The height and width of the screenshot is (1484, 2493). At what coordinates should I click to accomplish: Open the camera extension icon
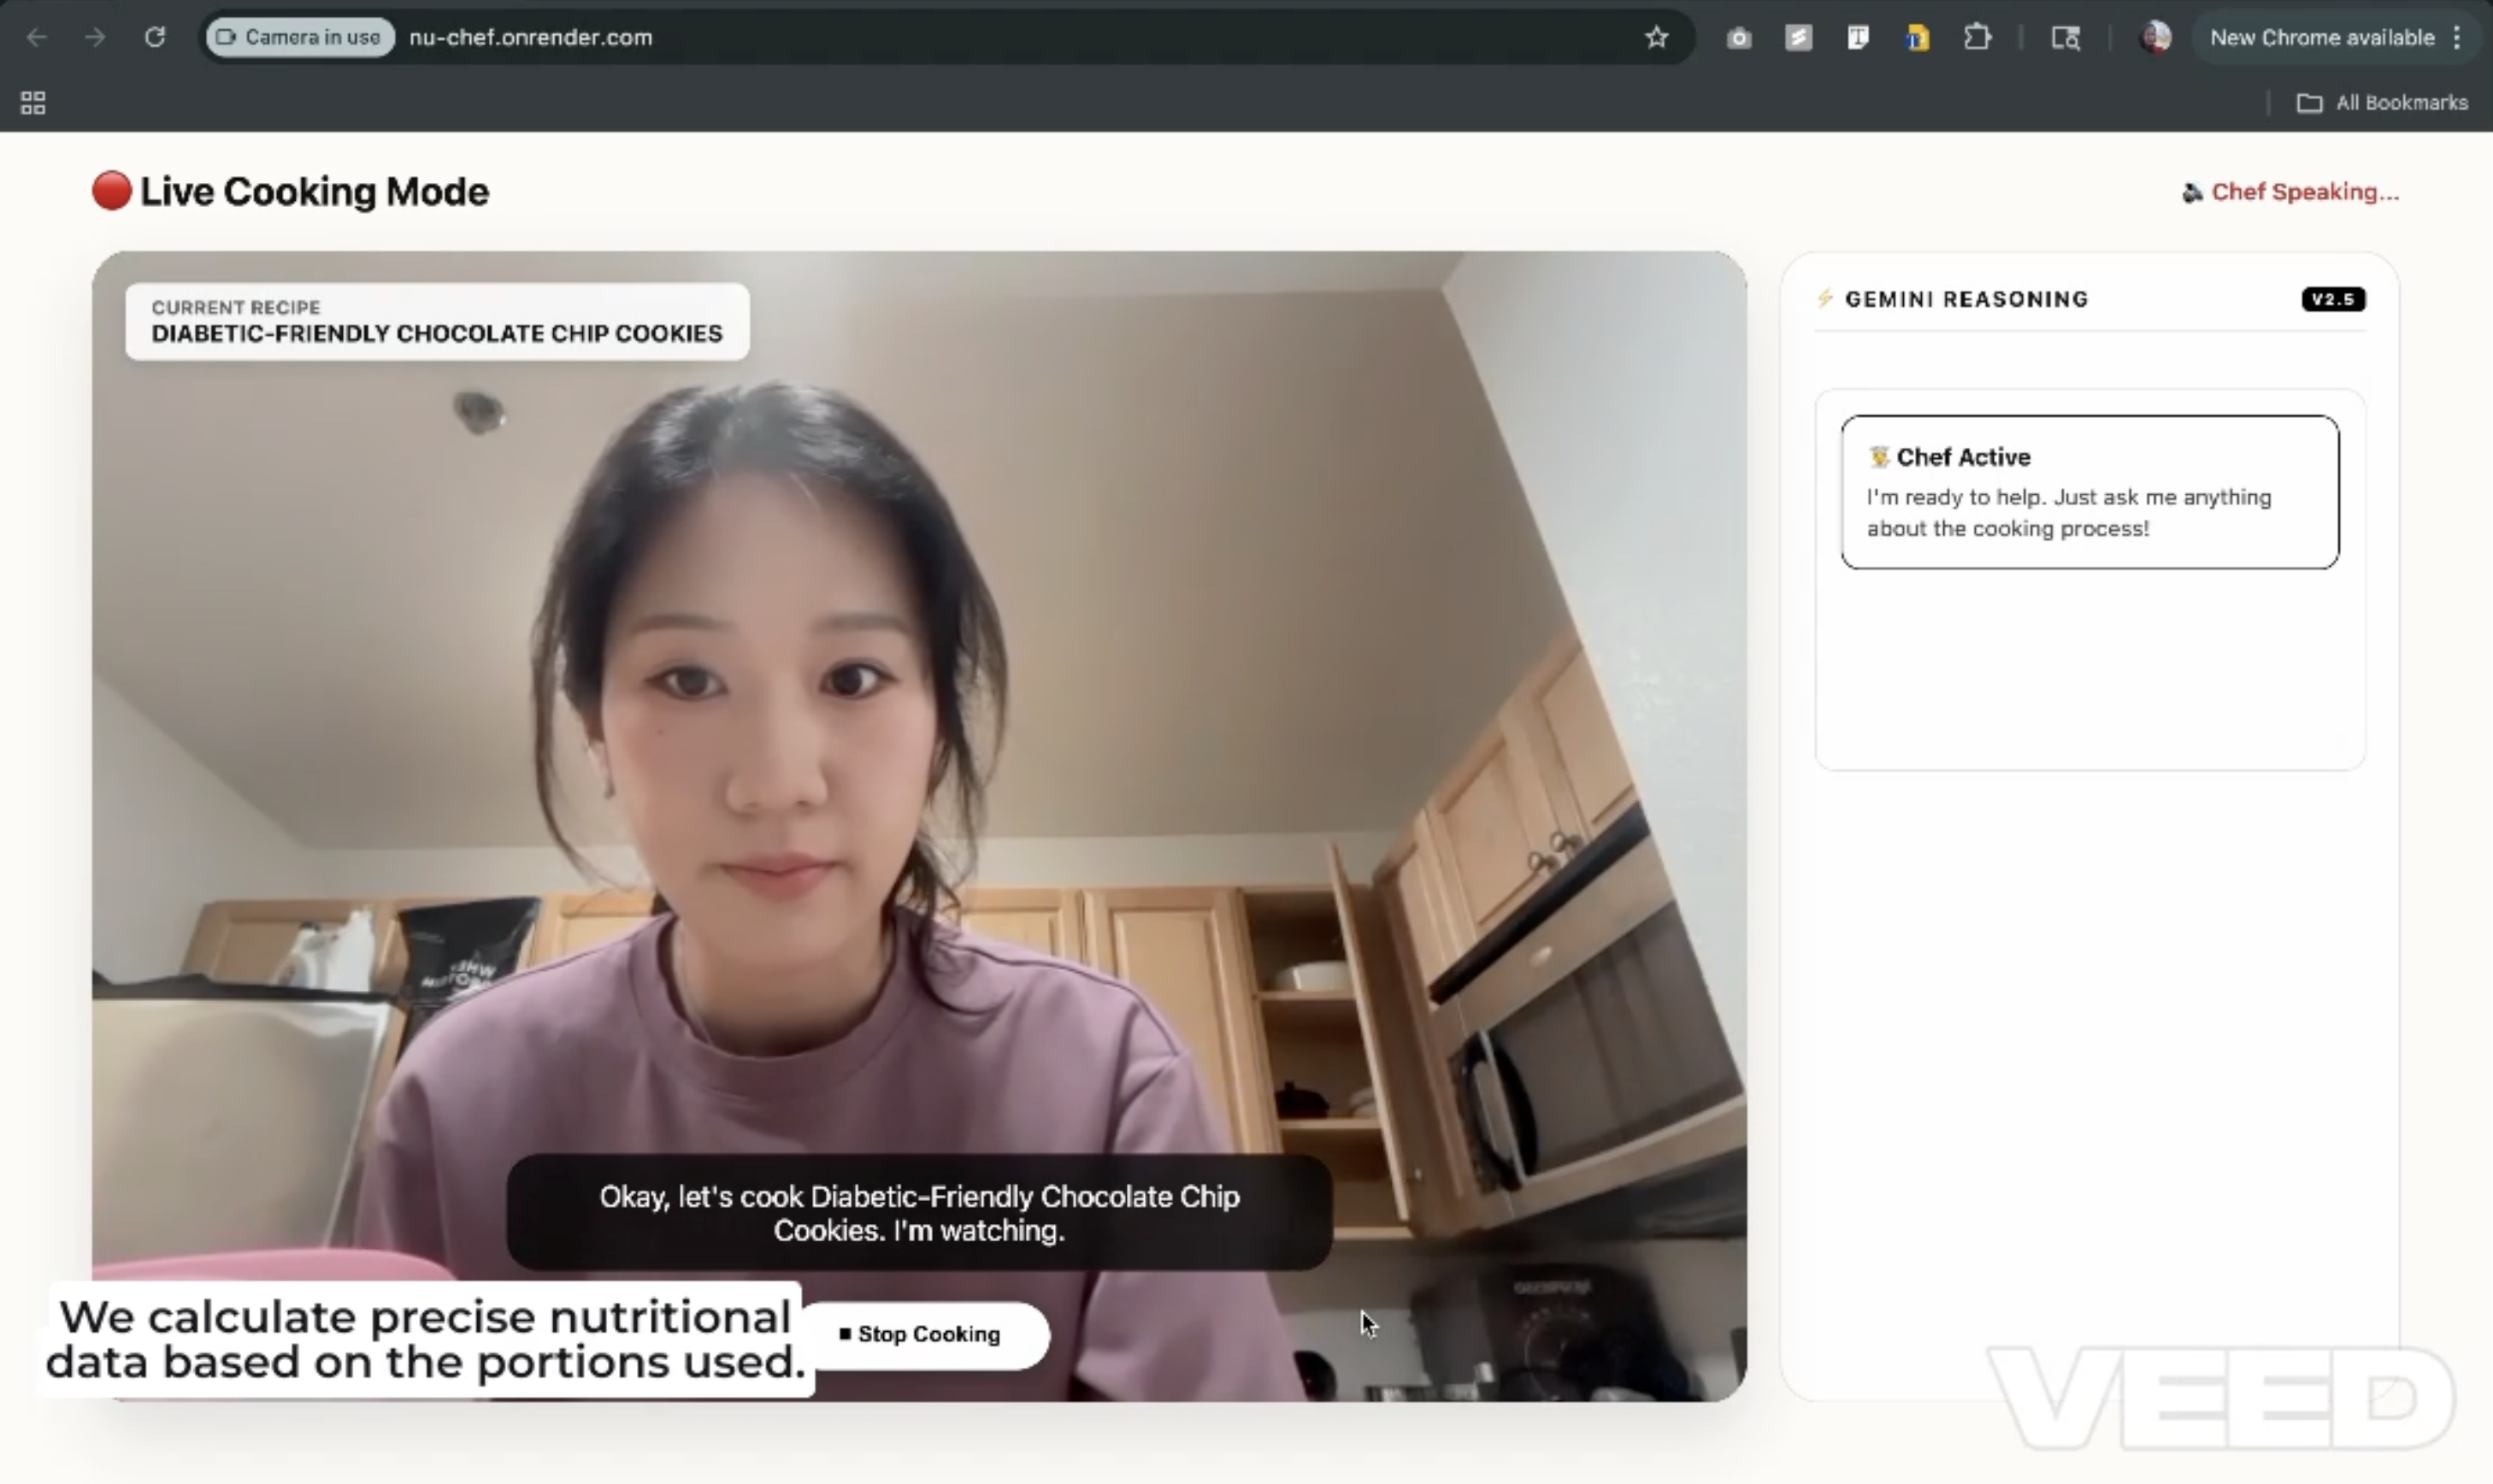[x=1739, y=38]
